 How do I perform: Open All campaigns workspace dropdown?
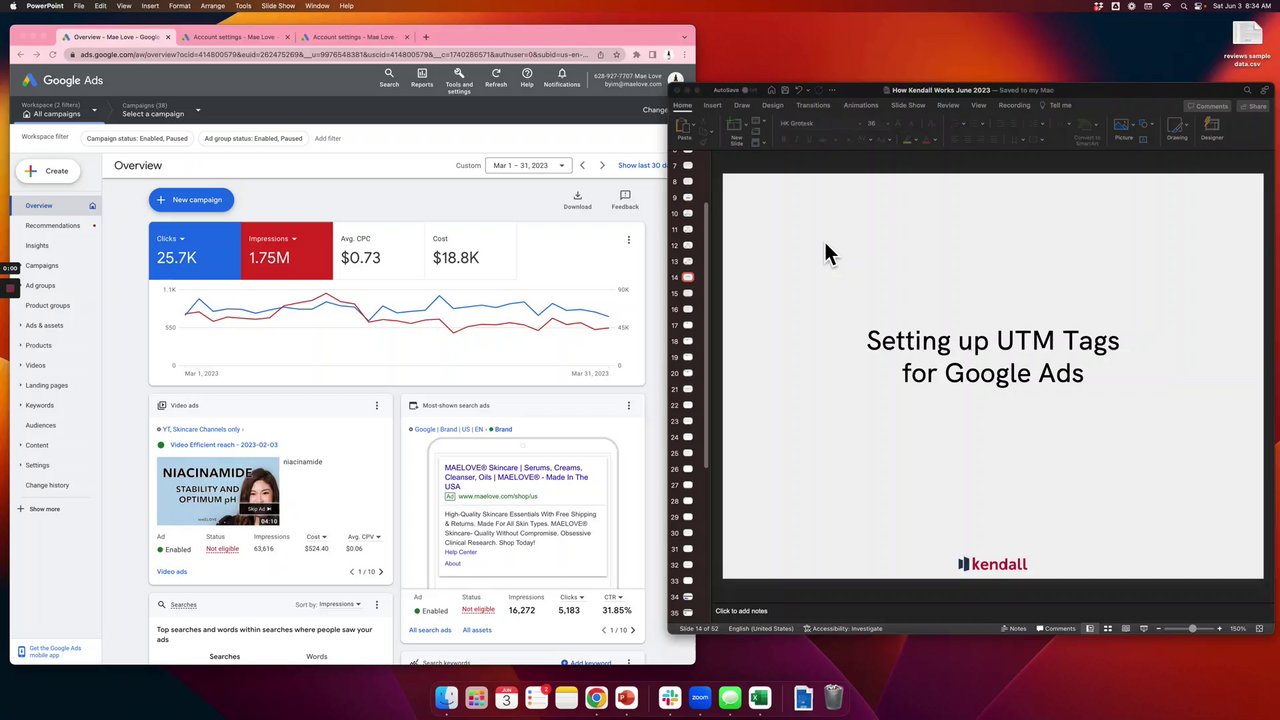tap(60, 110)
